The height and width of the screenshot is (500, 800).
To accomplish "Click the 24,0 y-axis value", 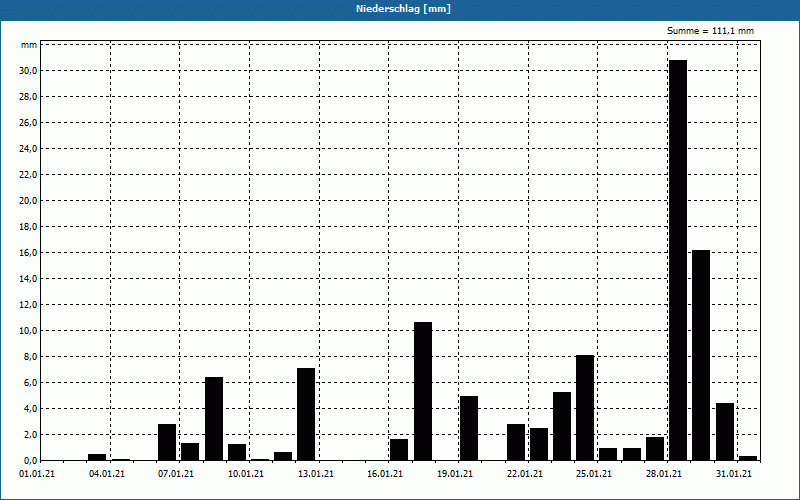I will [x=28, y=149].
